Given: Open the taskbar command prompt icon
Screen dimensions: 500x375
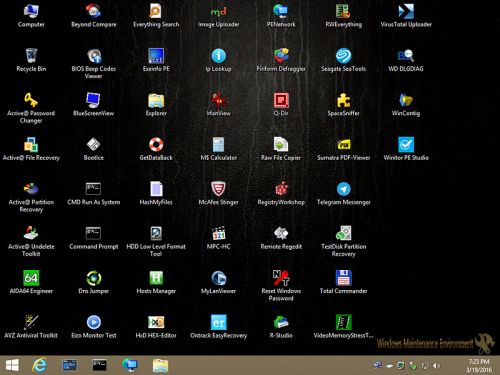Looking at the screenshot, I should 99,365.
